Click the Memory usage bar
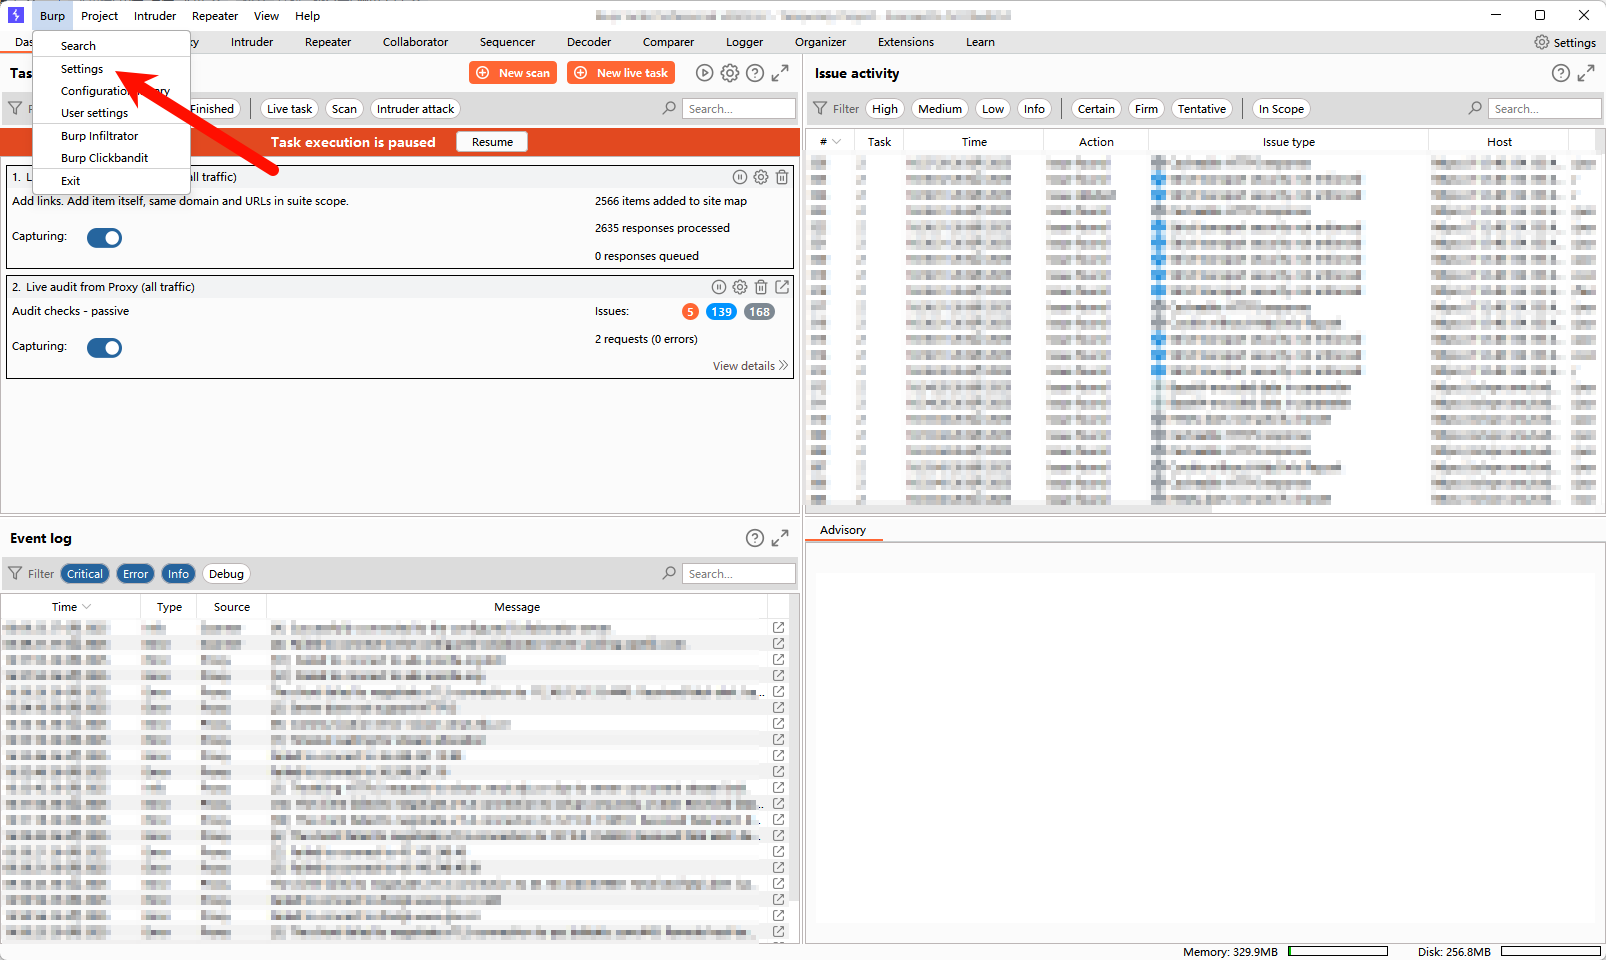 click(1338, 951)
